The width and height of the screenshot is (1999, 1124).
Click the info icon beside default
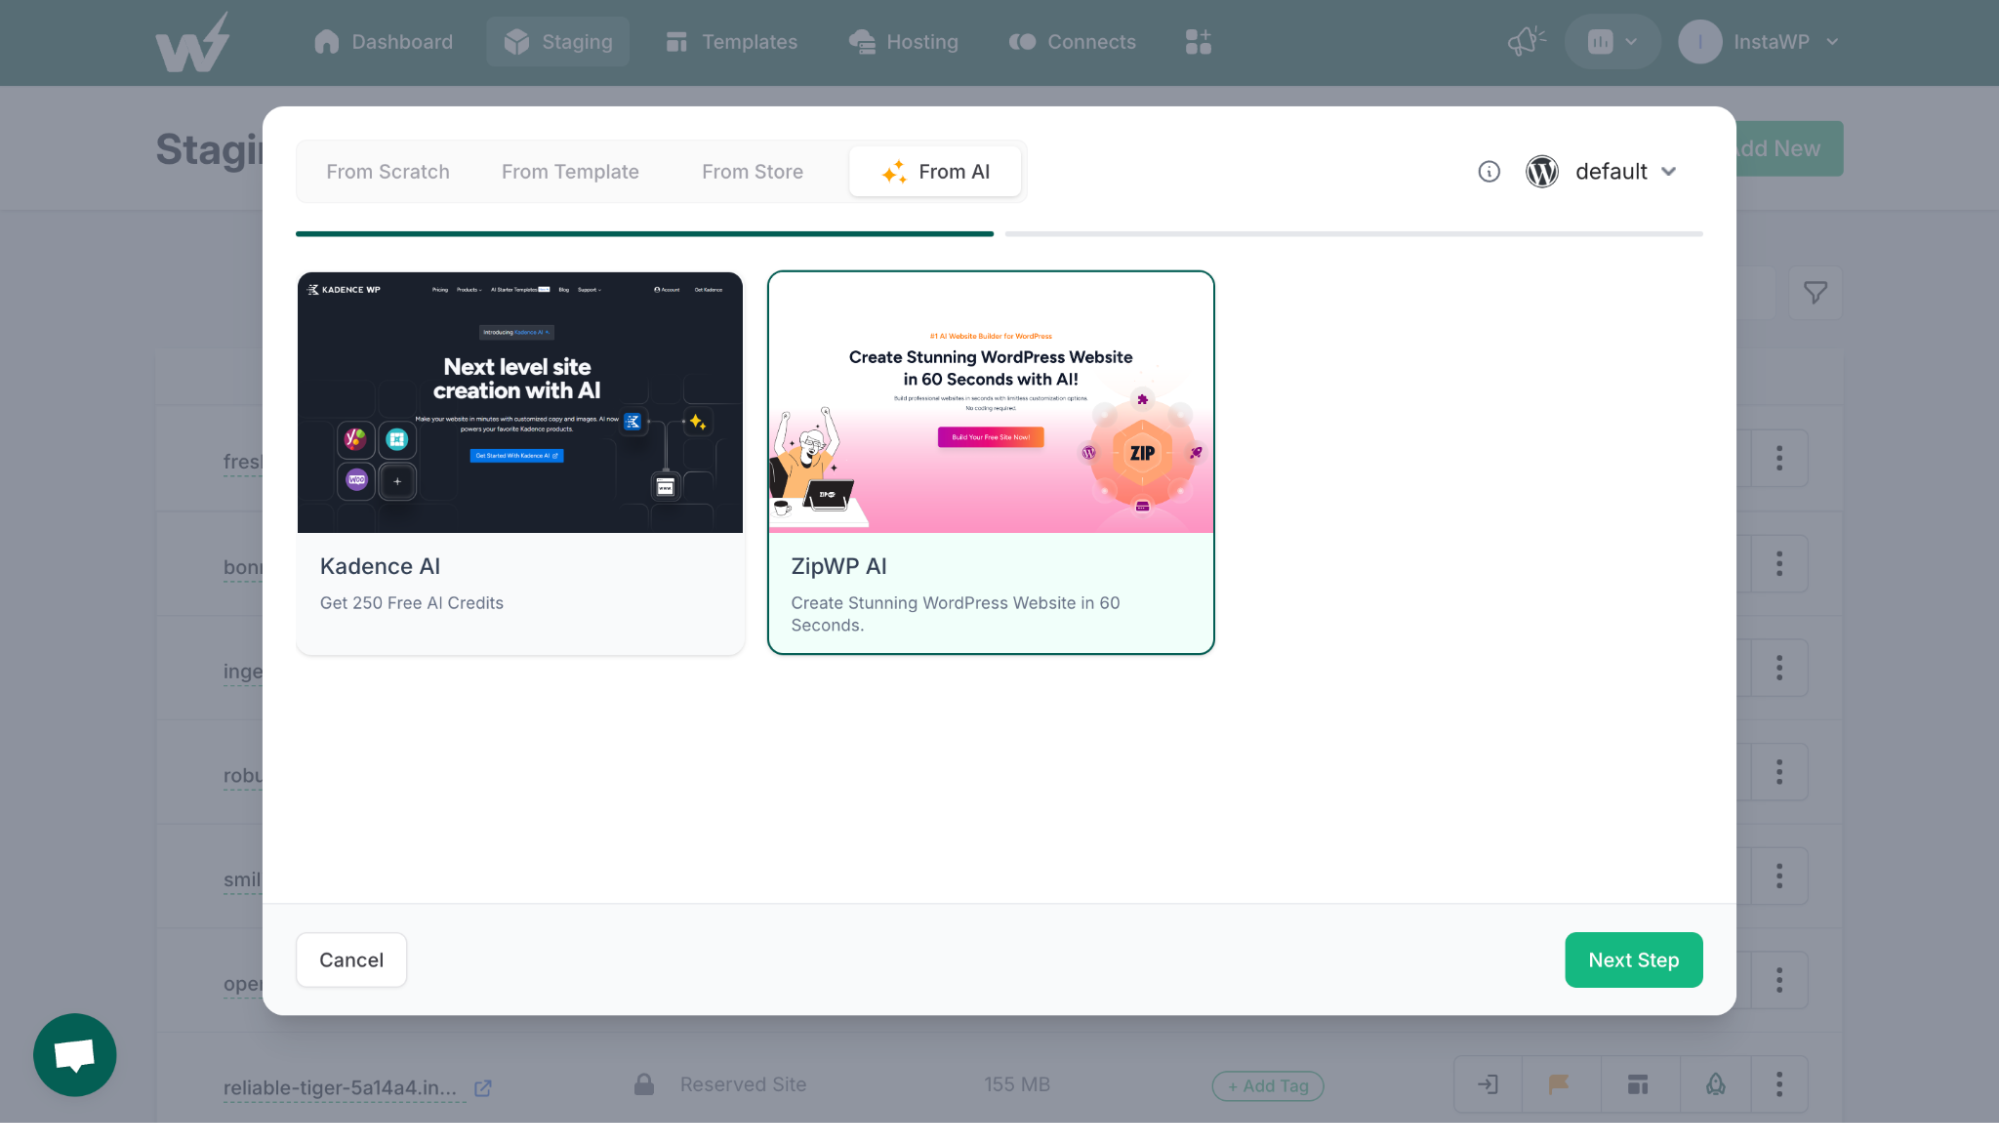[1489, 172]
